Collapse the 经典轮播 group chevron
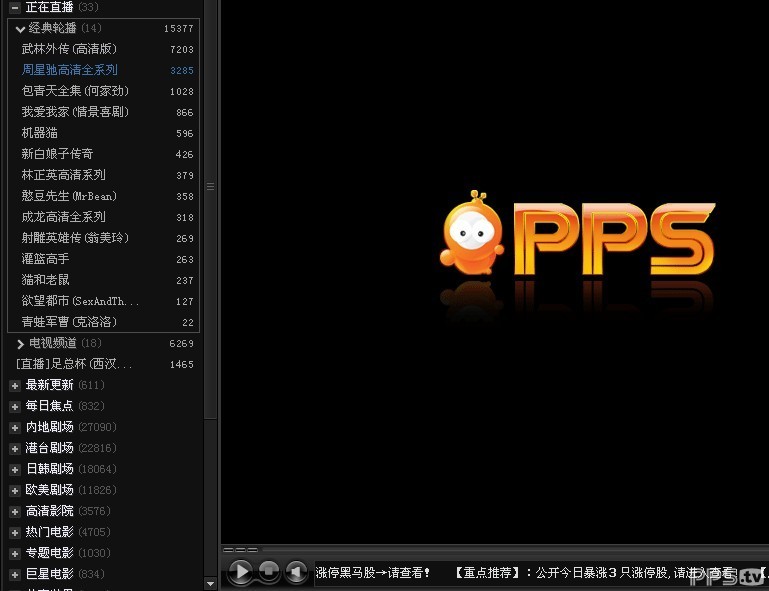Viewport: 769px width, 591px height. click(x=20, y=29)
